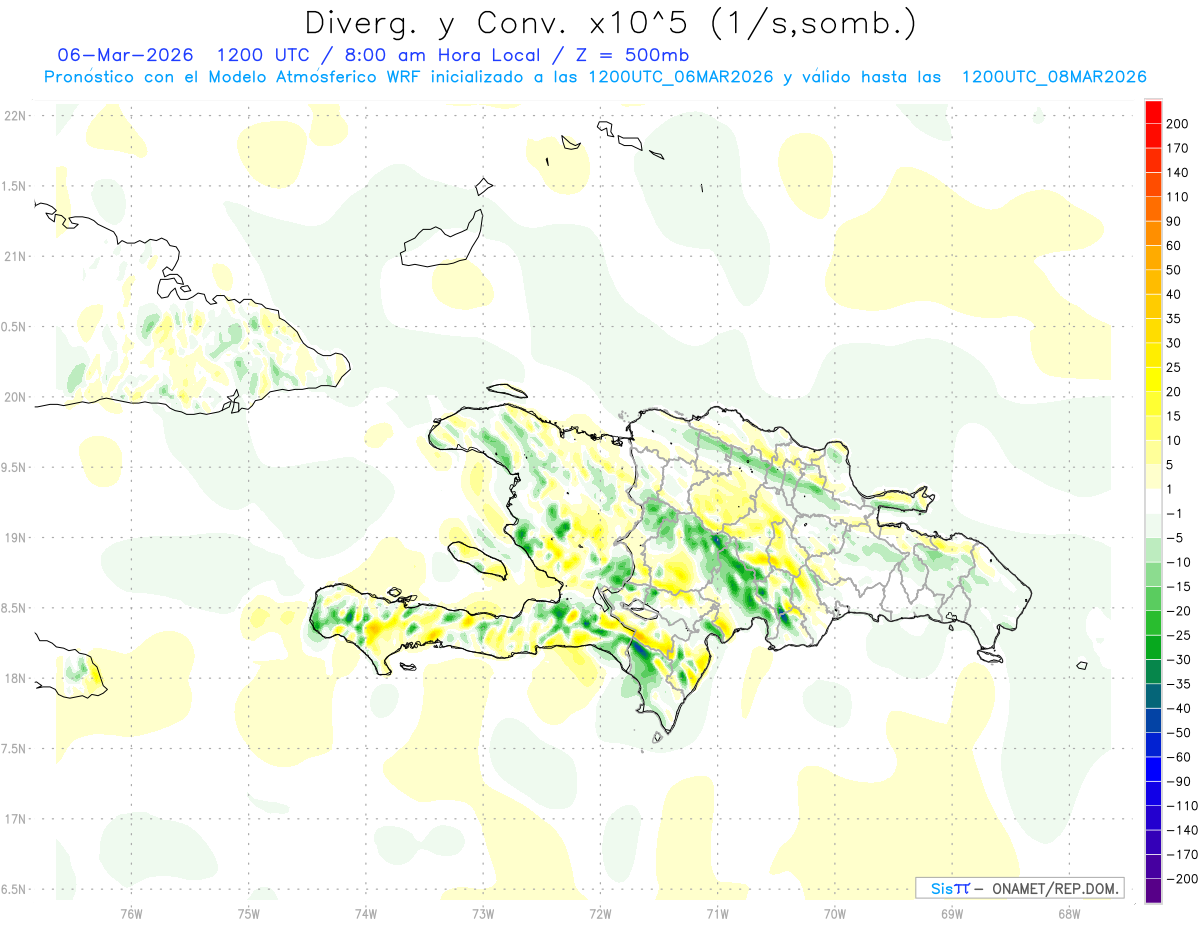This screenshot has height=927, width=1200.
Task: Click the legend value '140'
Action: 1178,173
